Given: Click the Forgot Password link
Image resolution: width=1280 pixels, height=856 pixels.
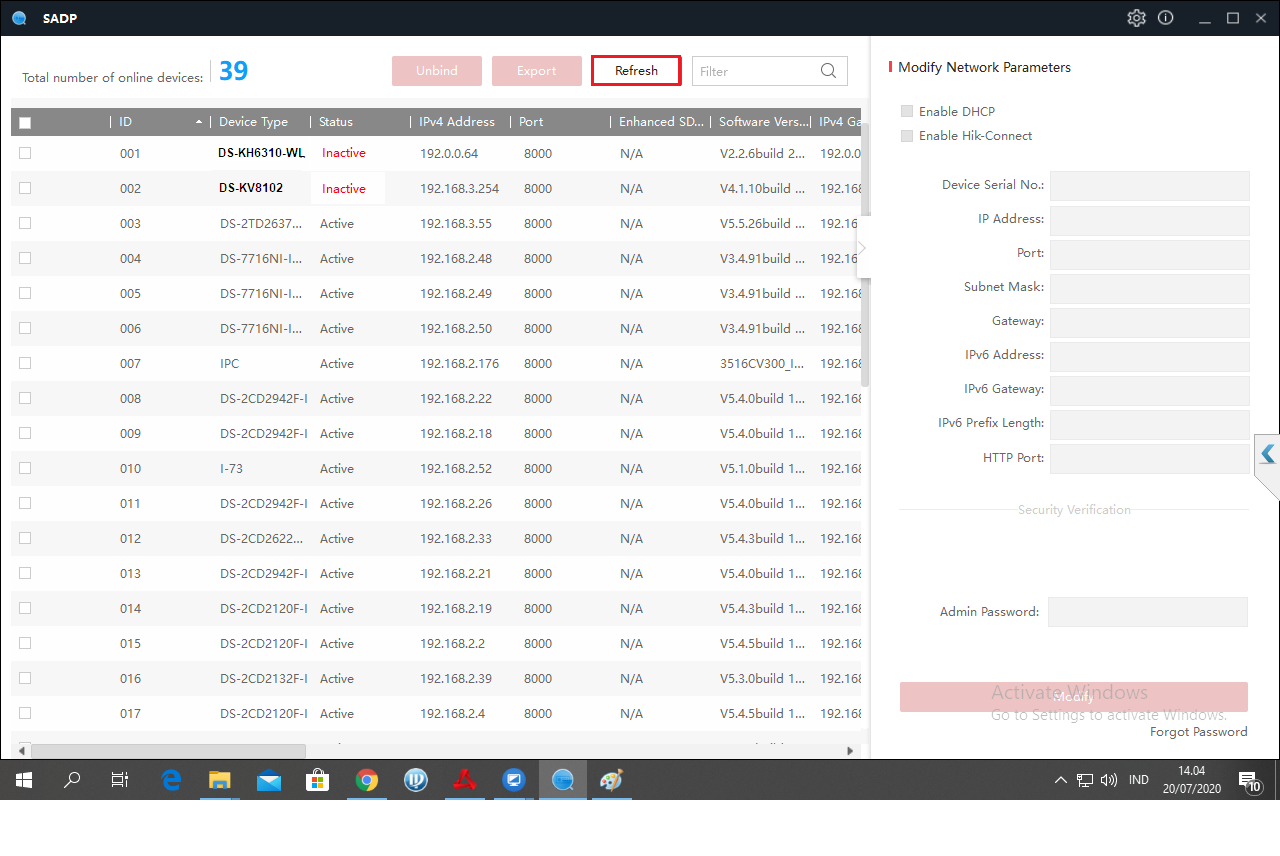Looking at the screenshot, I should (x=1198, y=732).
